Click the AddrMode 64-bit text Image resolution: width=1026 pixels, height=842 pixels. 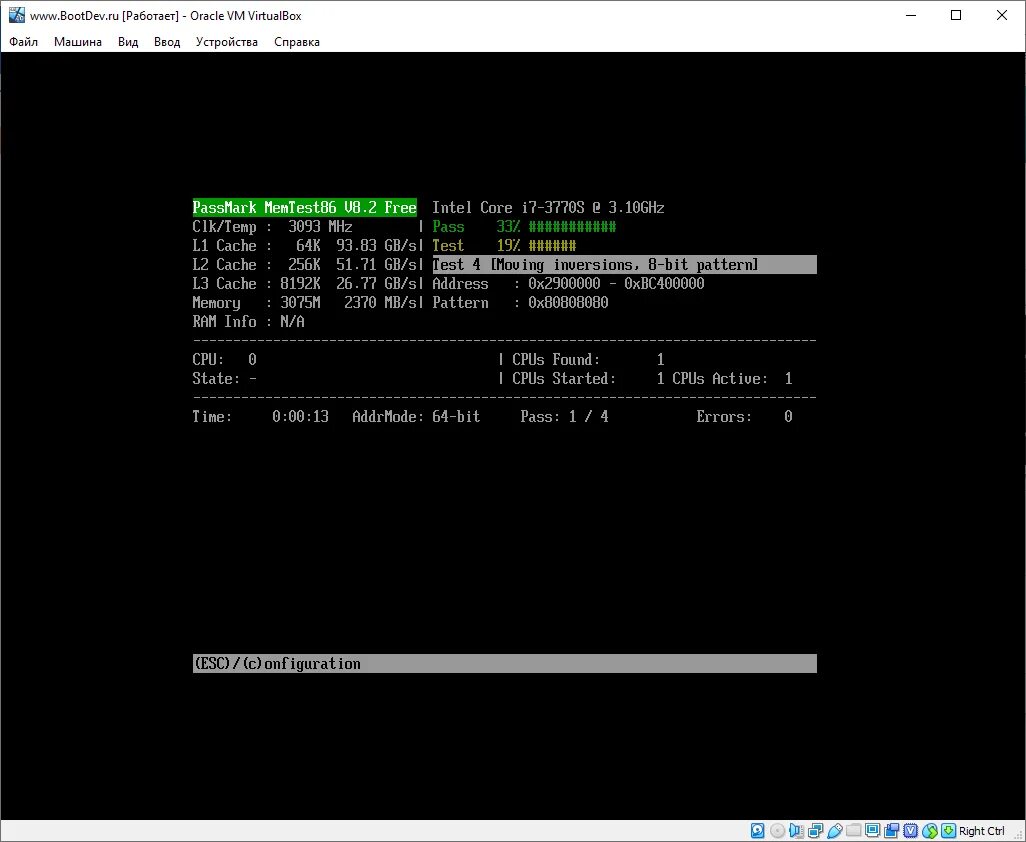(x=416, y=416)
